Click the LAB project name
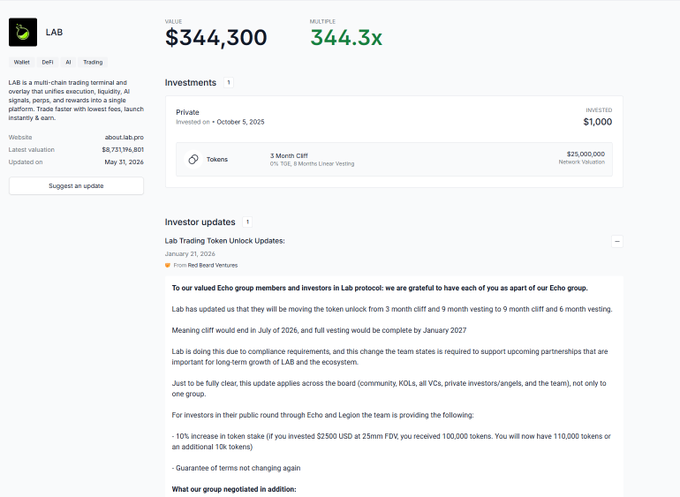Screen dimensions: 680x497 click(x=54, y=33)
